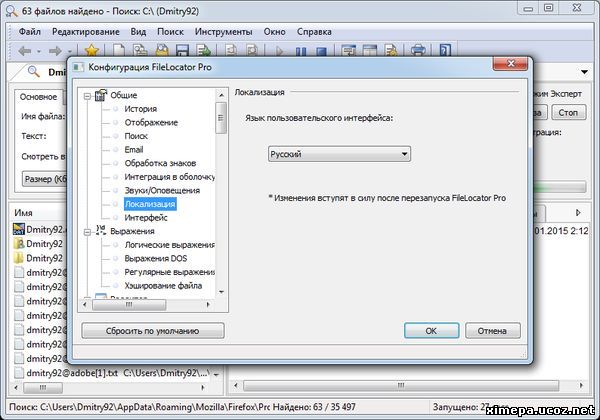600x420 pixels.
Task: Click the printer icon in toolbar
Action: pyautogui.click(x=419, y=49)
